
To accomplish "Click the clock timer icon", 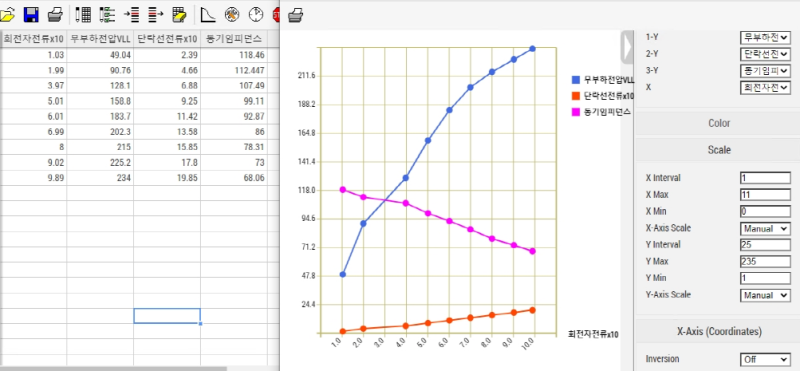I will click(256, 15).
